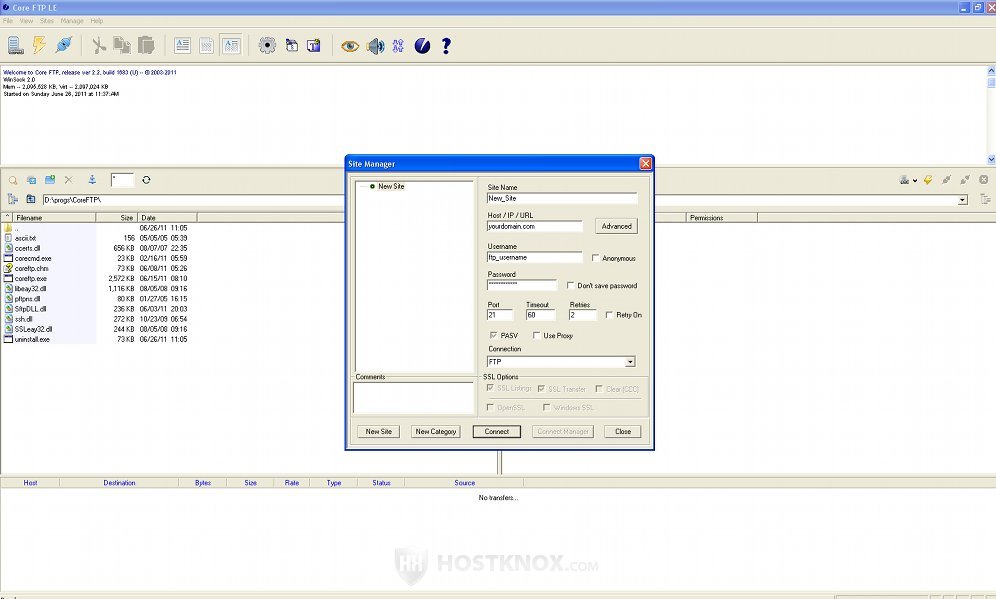Click the Close button in Site Manager
The height and width of the screenshot is (599, 996).
pos(622,431)
